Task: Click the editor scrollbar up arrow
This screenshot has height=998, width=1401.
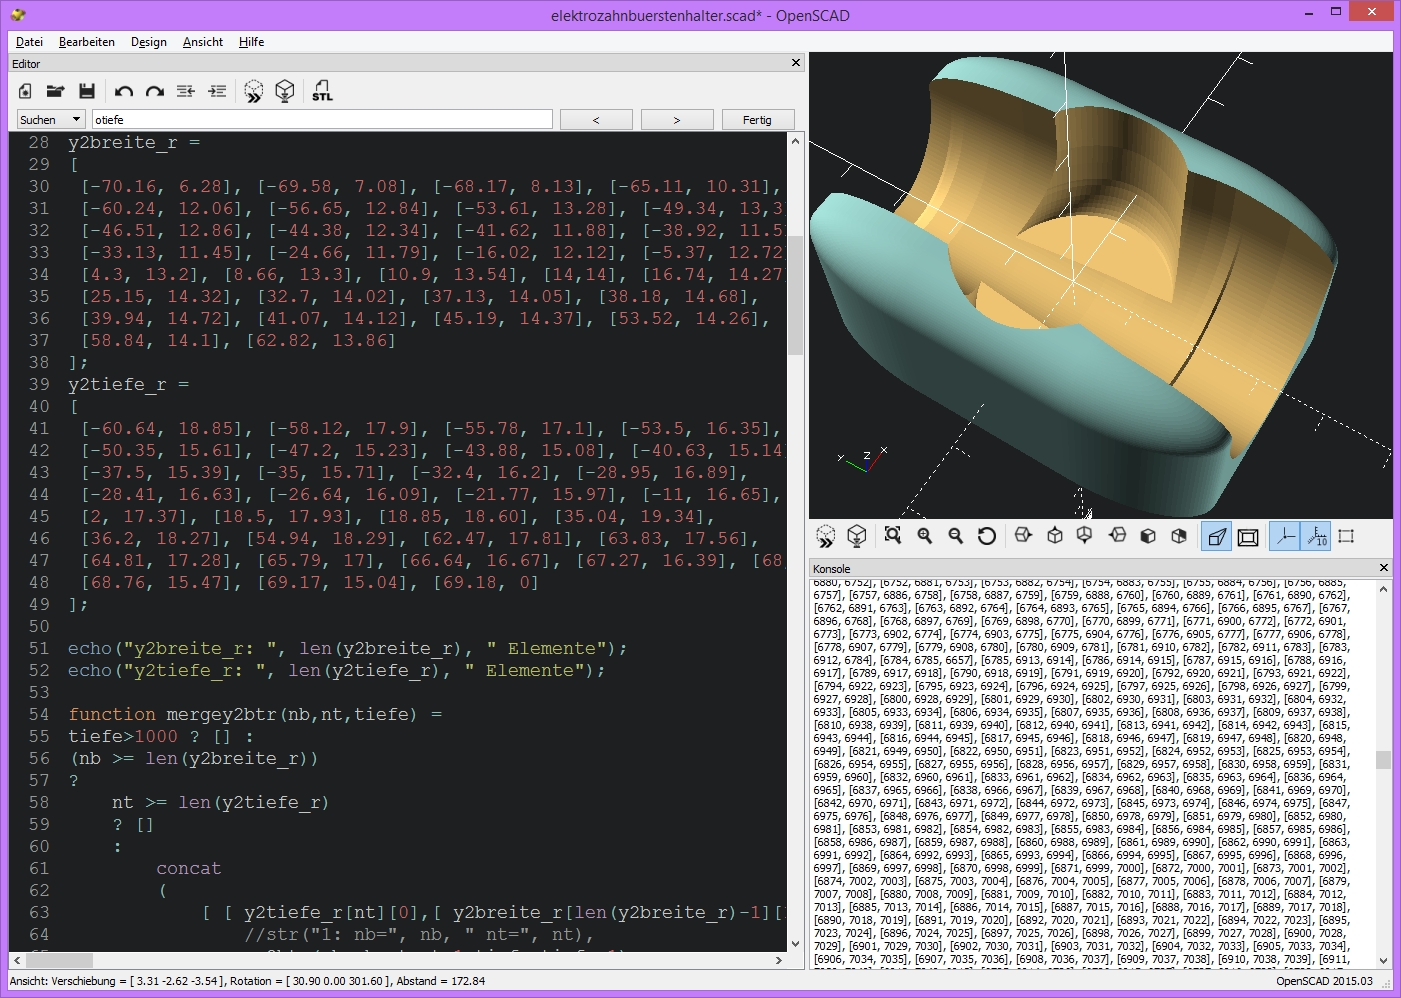Action: [796, 141]
